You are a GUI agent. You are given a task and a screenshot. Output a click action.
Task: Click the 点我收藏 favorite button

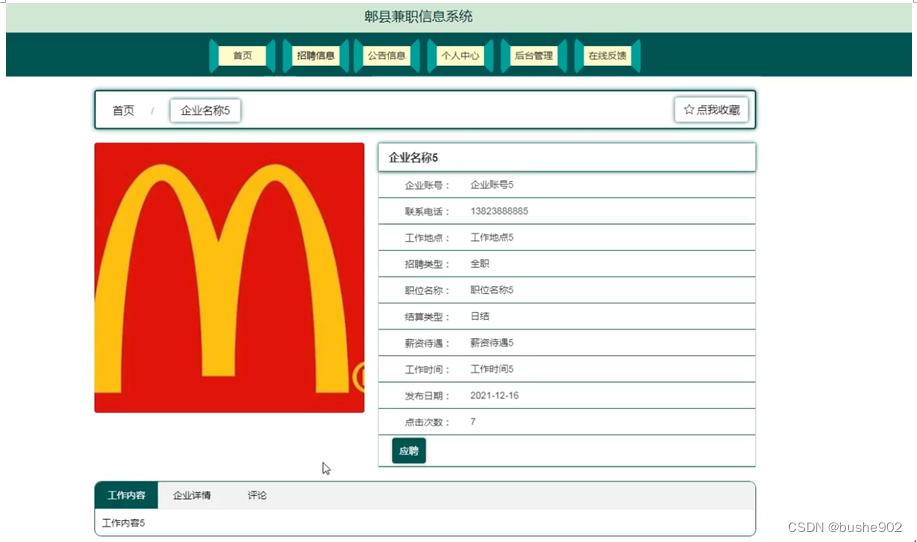[x=711, y=109]
